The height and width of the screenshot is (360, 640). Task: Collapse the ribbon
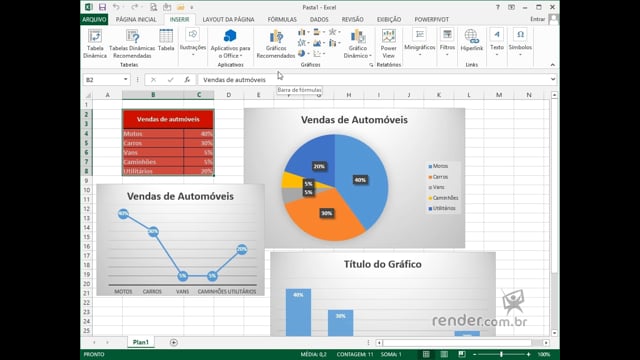(x=552, y=65)
